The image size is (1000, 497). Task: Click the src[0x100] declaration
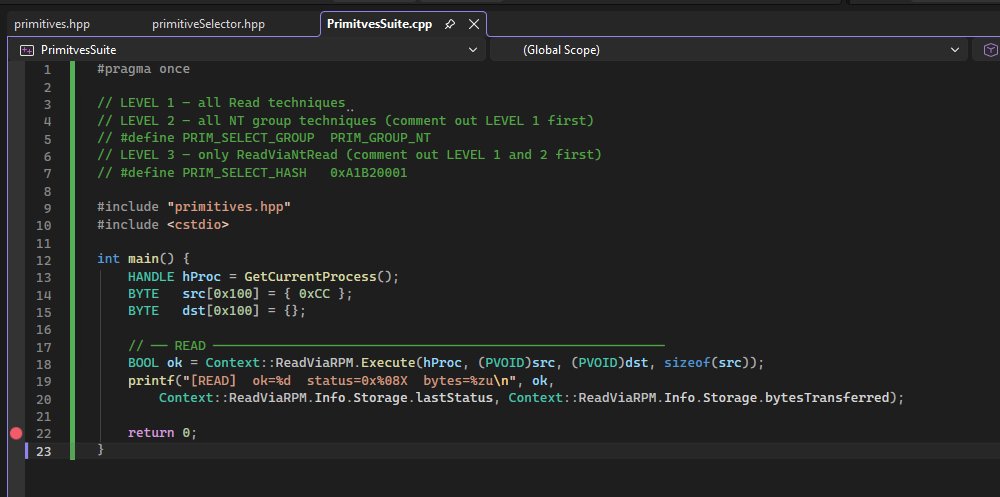pyautogui.click(x=221, y=294)
